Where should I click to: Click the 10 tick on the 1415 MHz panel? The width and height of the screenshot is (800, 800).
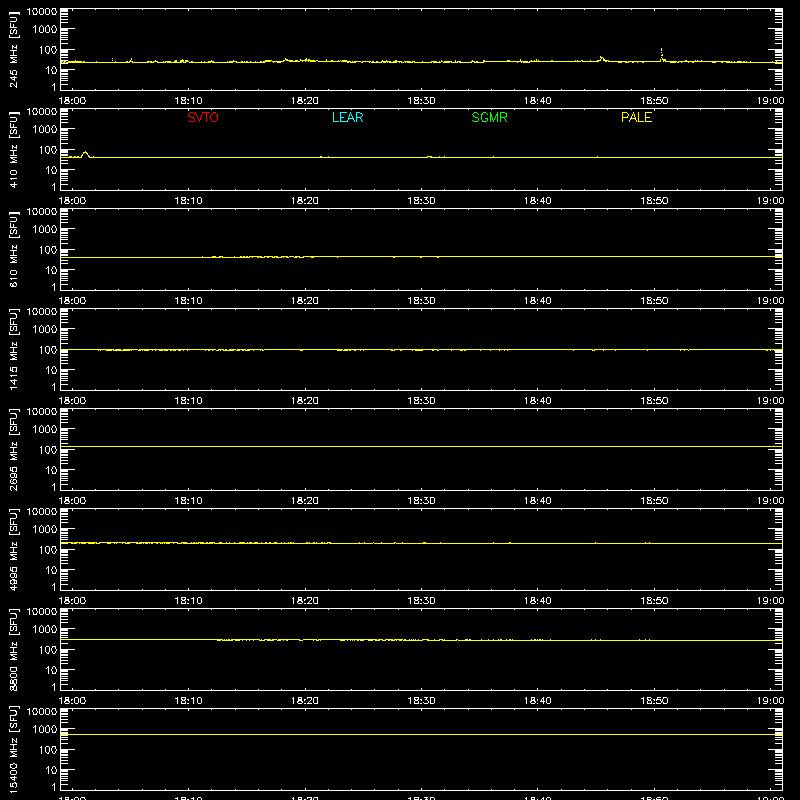pos(52,370)
